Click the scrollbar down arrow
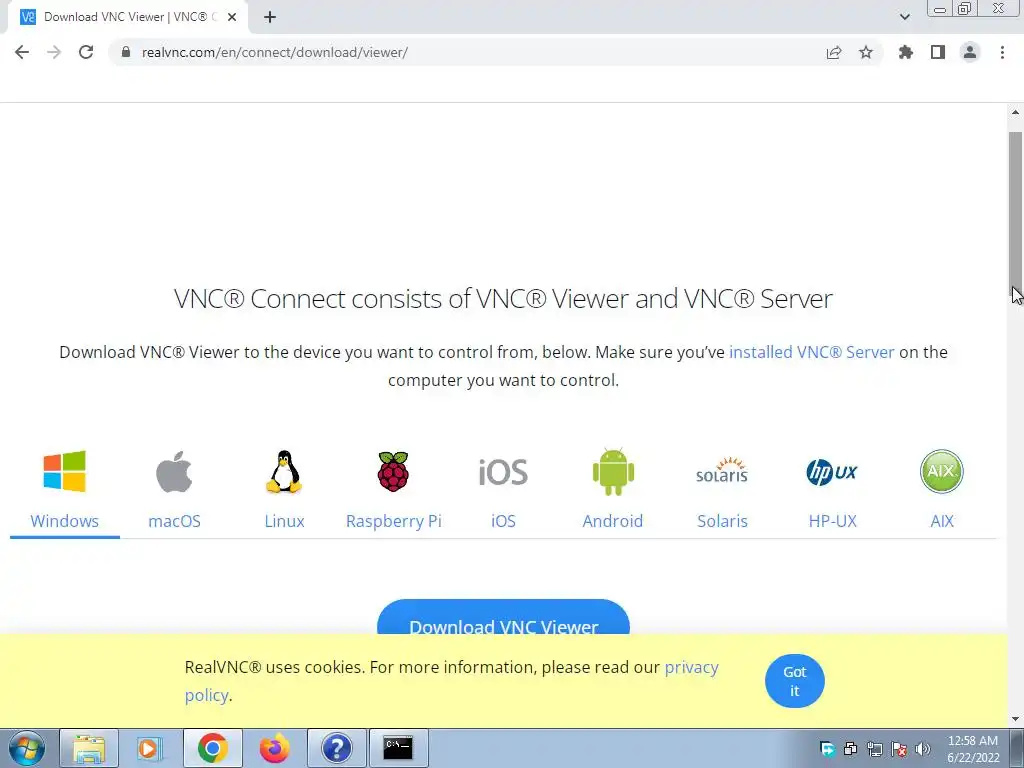Screen dimensions: 1024x768 pyautogui.click(x=1016, y=720)
